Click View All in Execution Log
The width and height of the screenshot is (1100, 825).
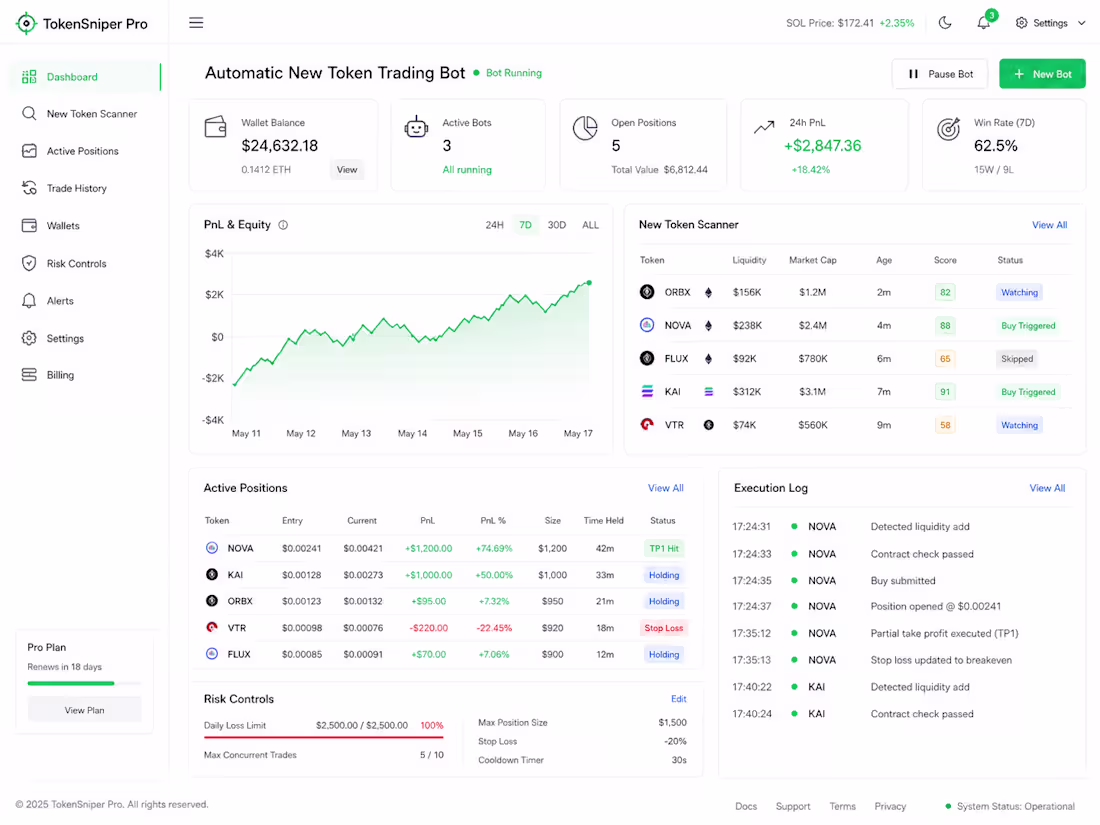pyautogui.click(x=1047, y=488)
